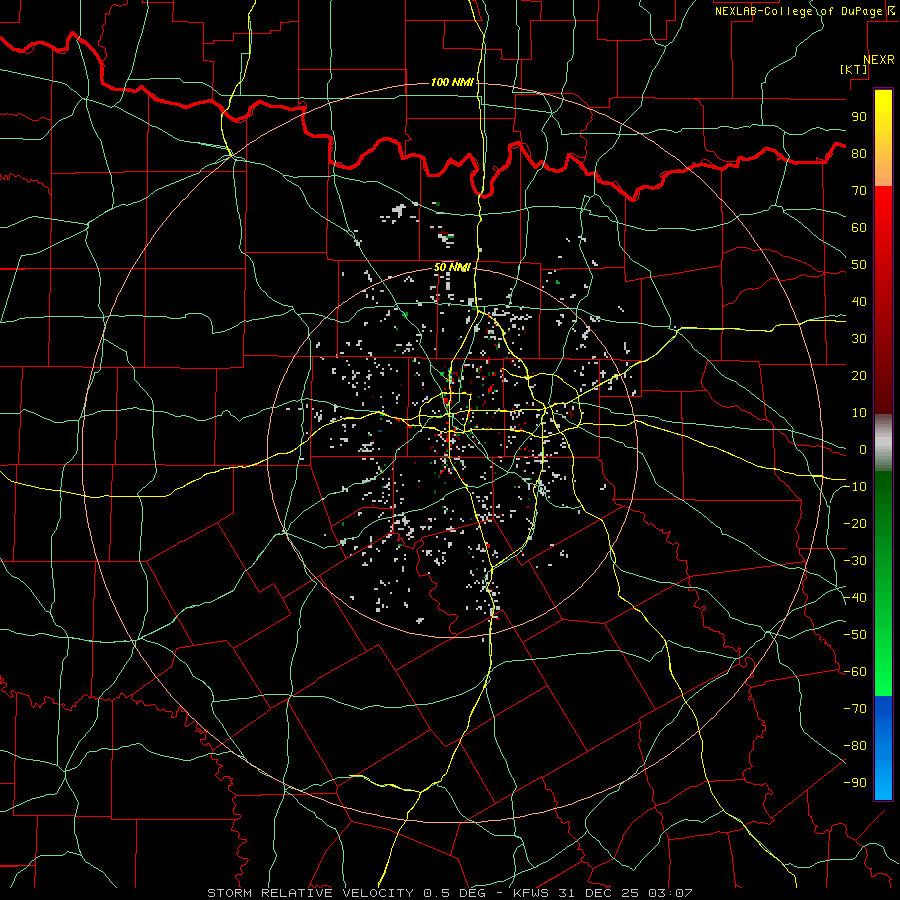Click the 100 NMI range ring label

452,82
